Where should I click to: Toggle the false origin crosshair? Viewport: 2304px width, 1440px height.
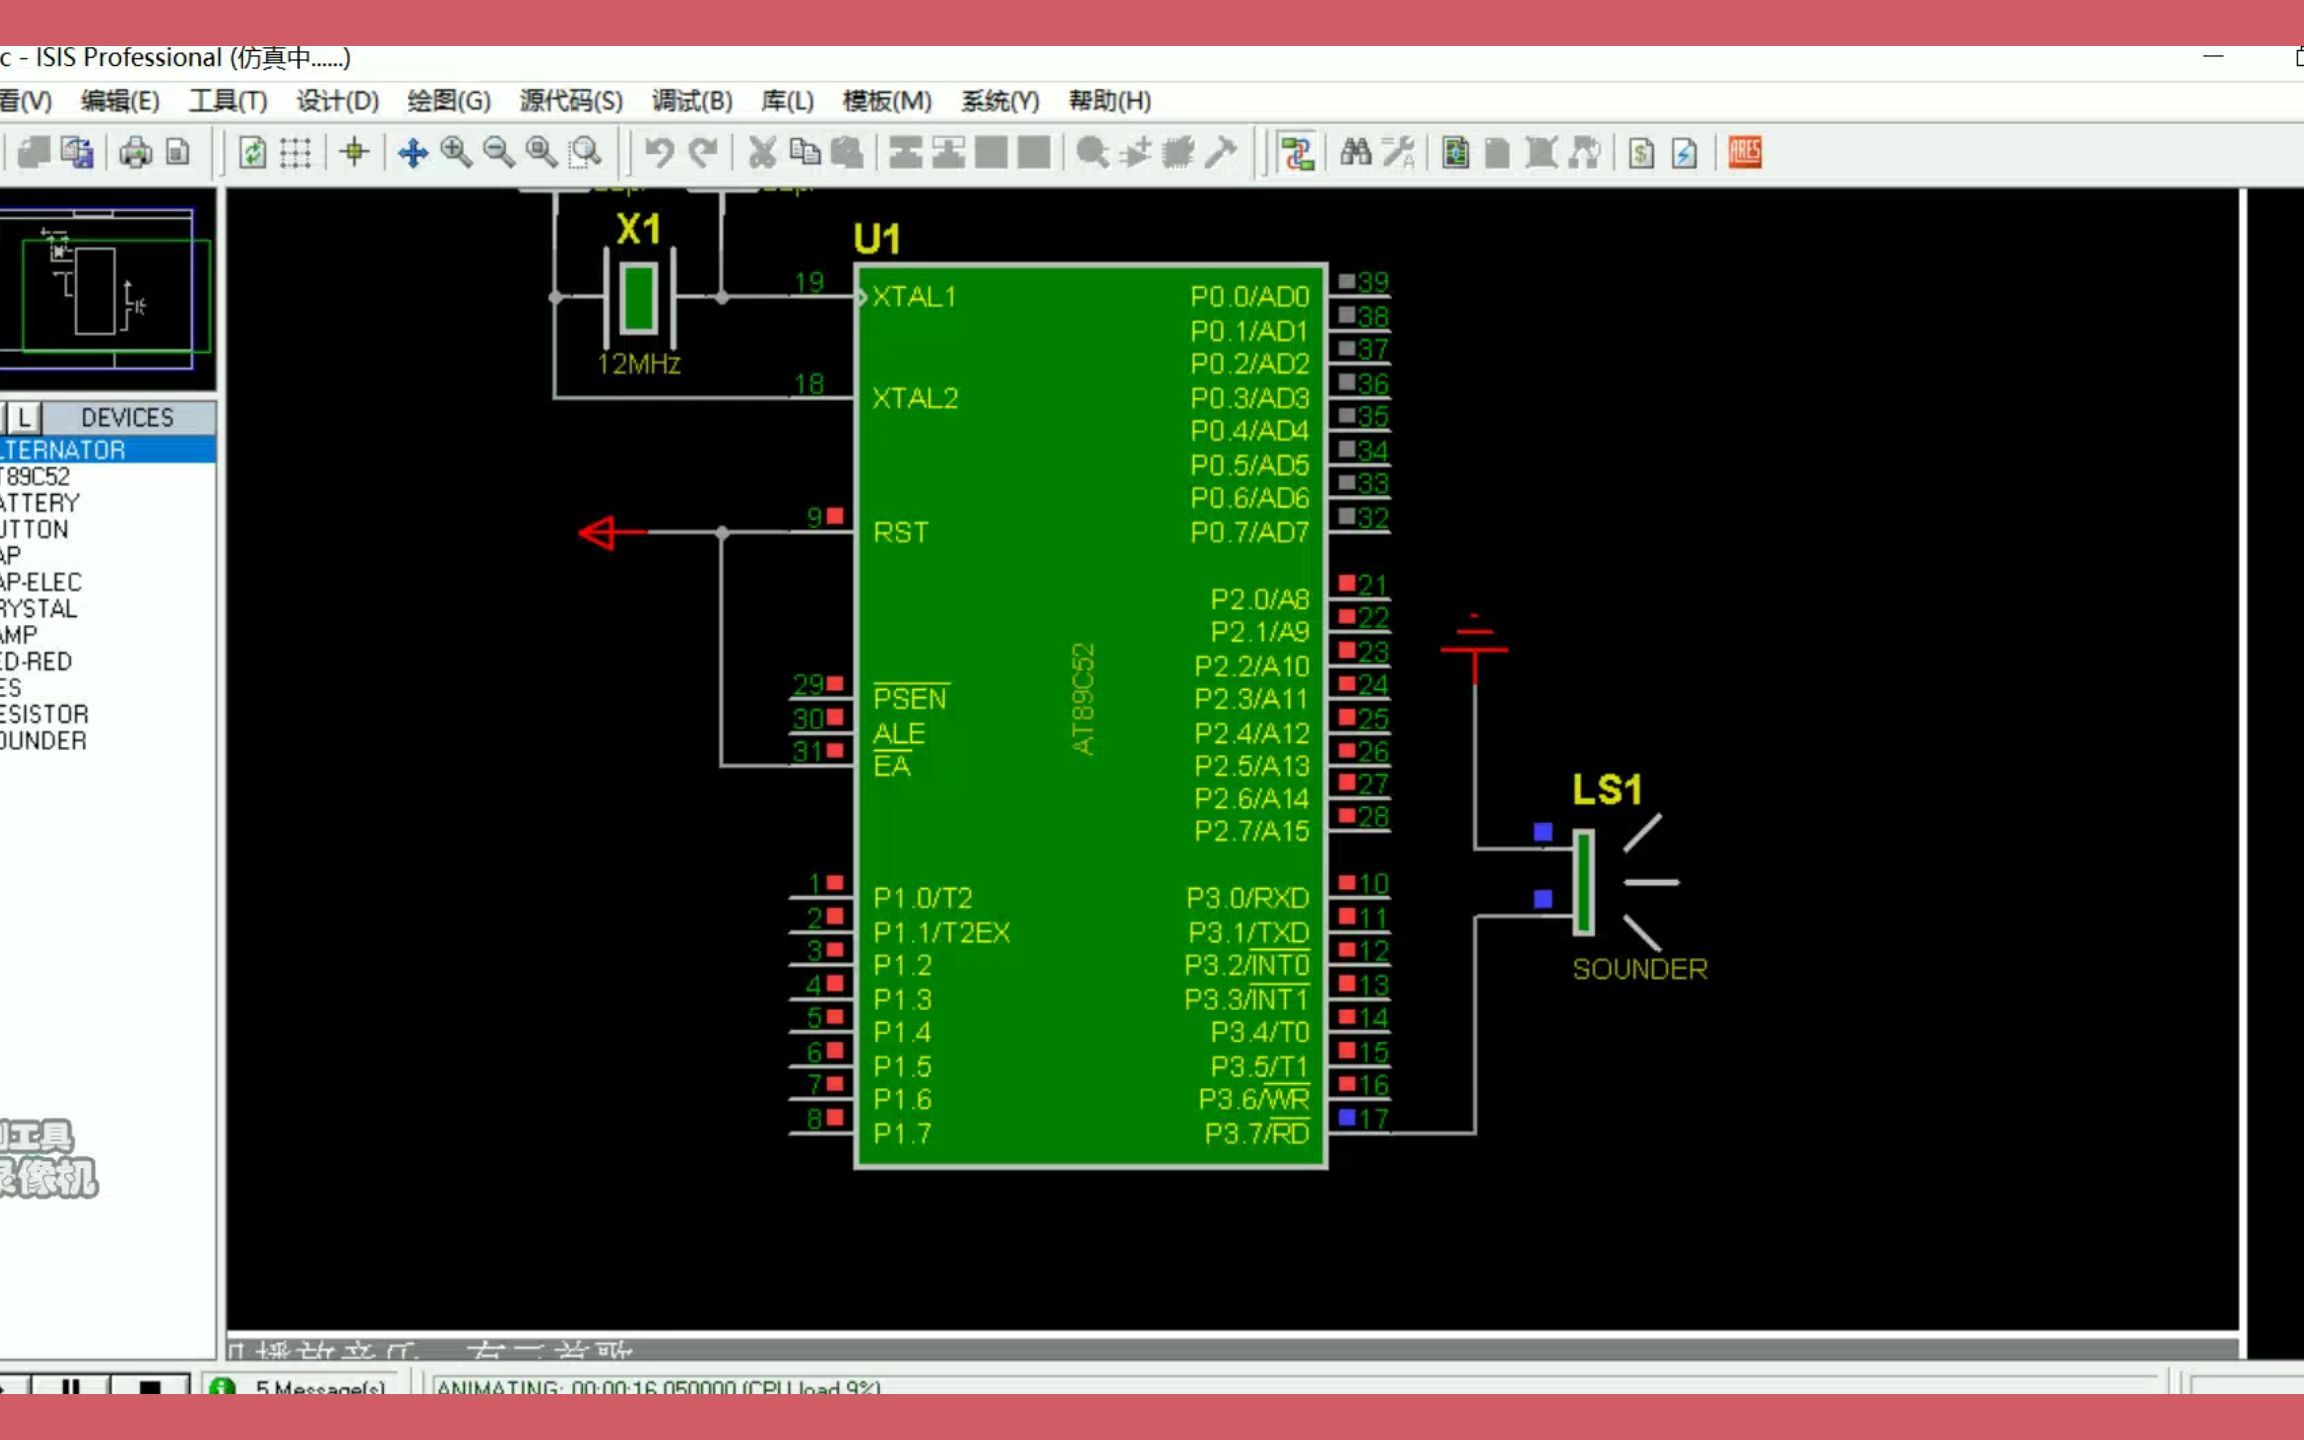coord(354,153)
